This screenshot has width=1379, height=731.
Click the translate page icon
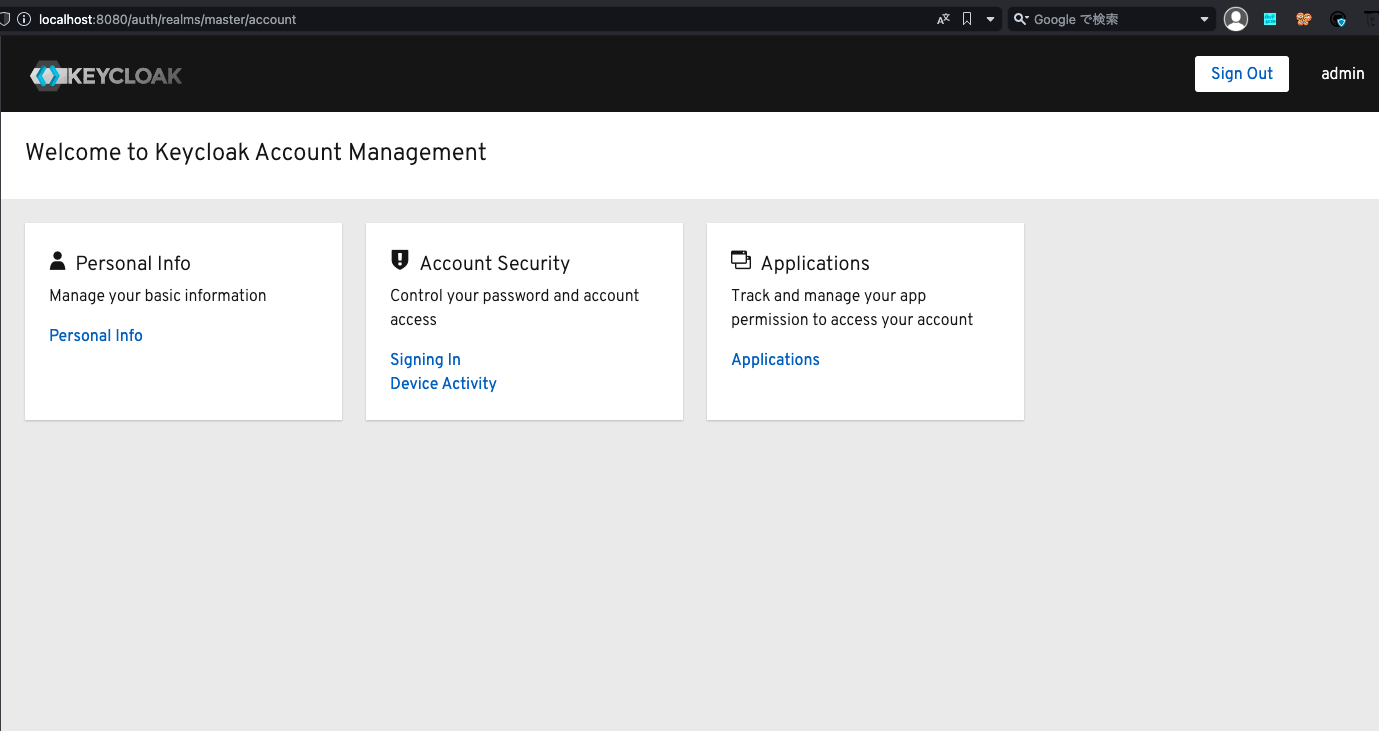[x=943, y=19]
